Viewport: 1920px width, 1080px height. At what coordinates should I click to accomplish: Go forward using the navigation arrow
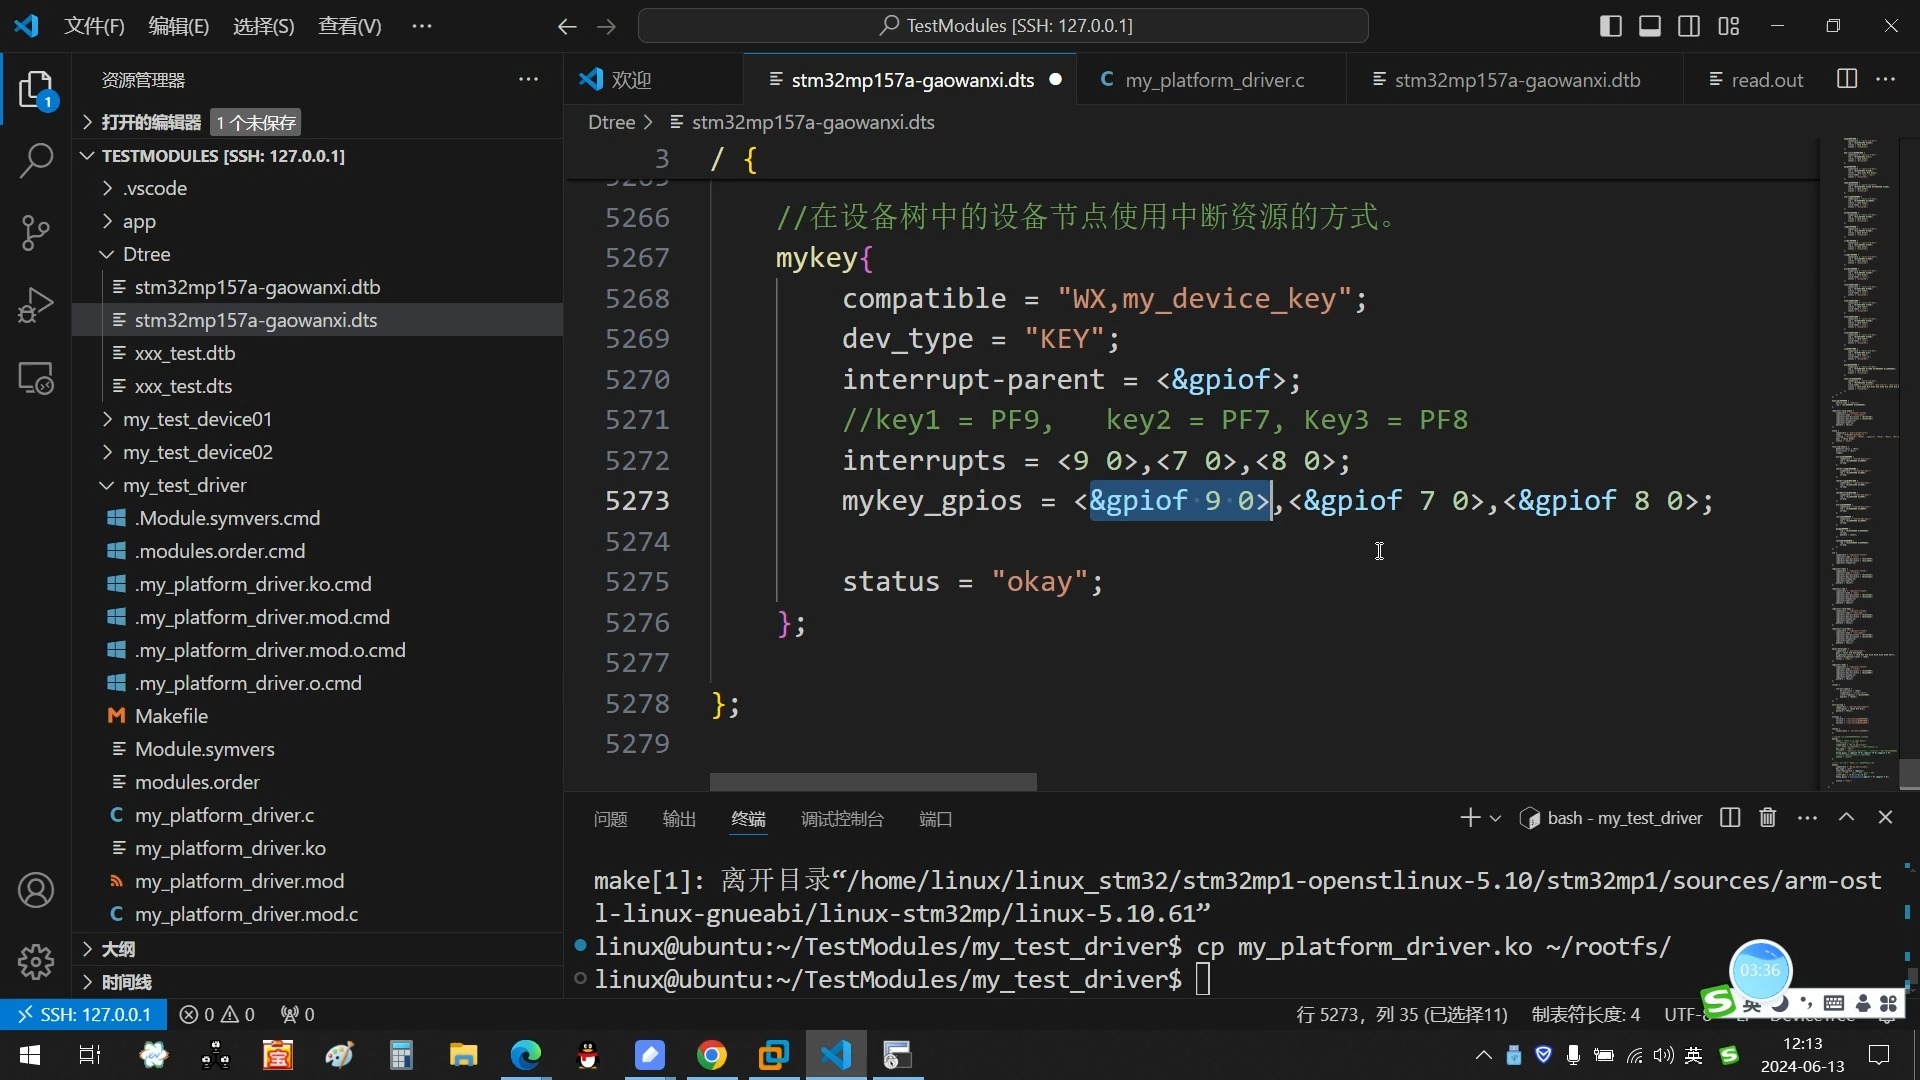pos(606,26)
